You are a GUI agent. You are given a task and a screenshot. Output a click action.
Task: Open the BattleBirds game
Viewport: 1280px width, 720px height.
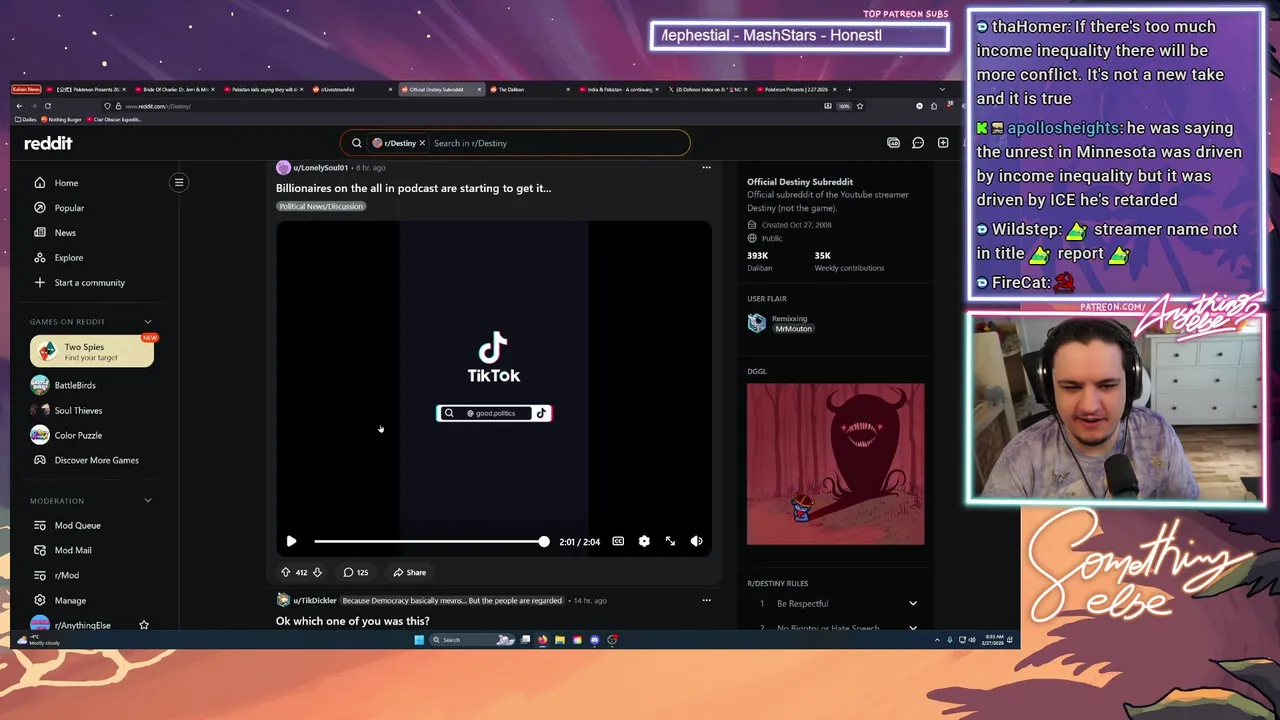[75, 385]
